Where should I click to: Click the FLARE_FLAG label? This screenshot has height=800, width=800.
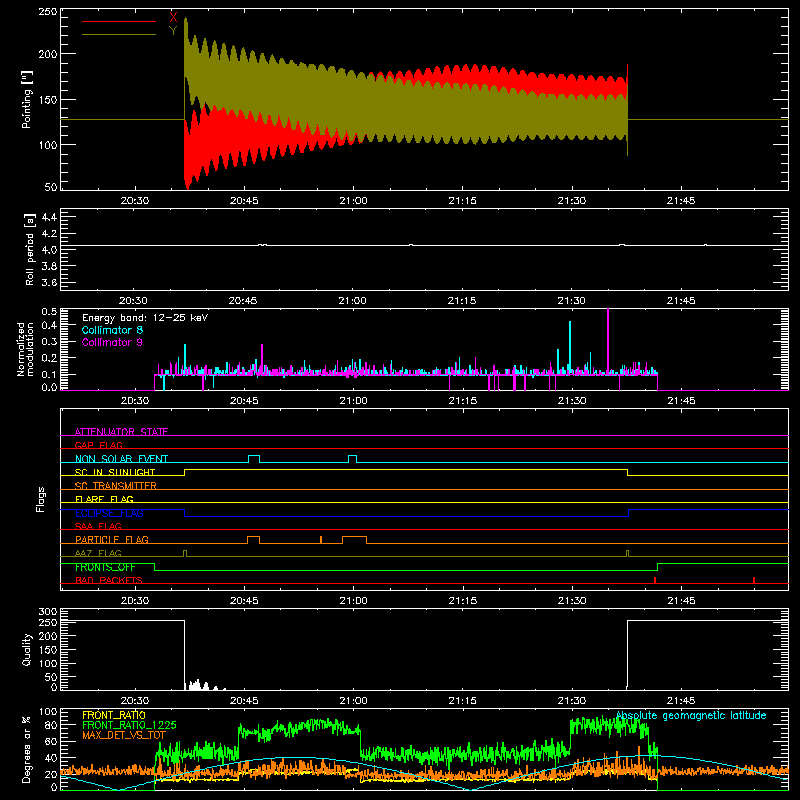click(x=104, y=499)
